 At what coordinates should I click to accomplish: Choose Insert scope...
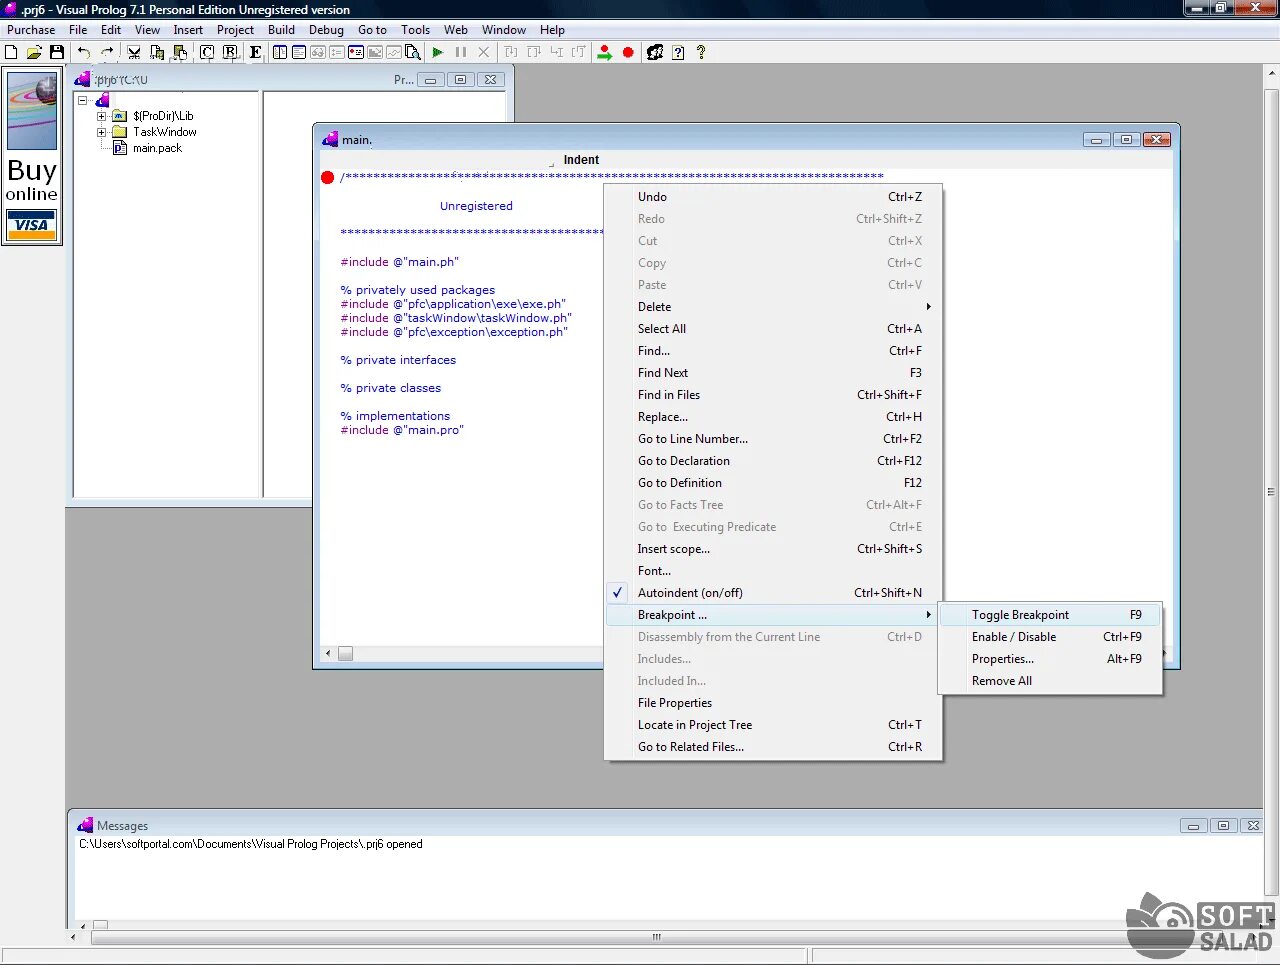[x=773, y=549]
